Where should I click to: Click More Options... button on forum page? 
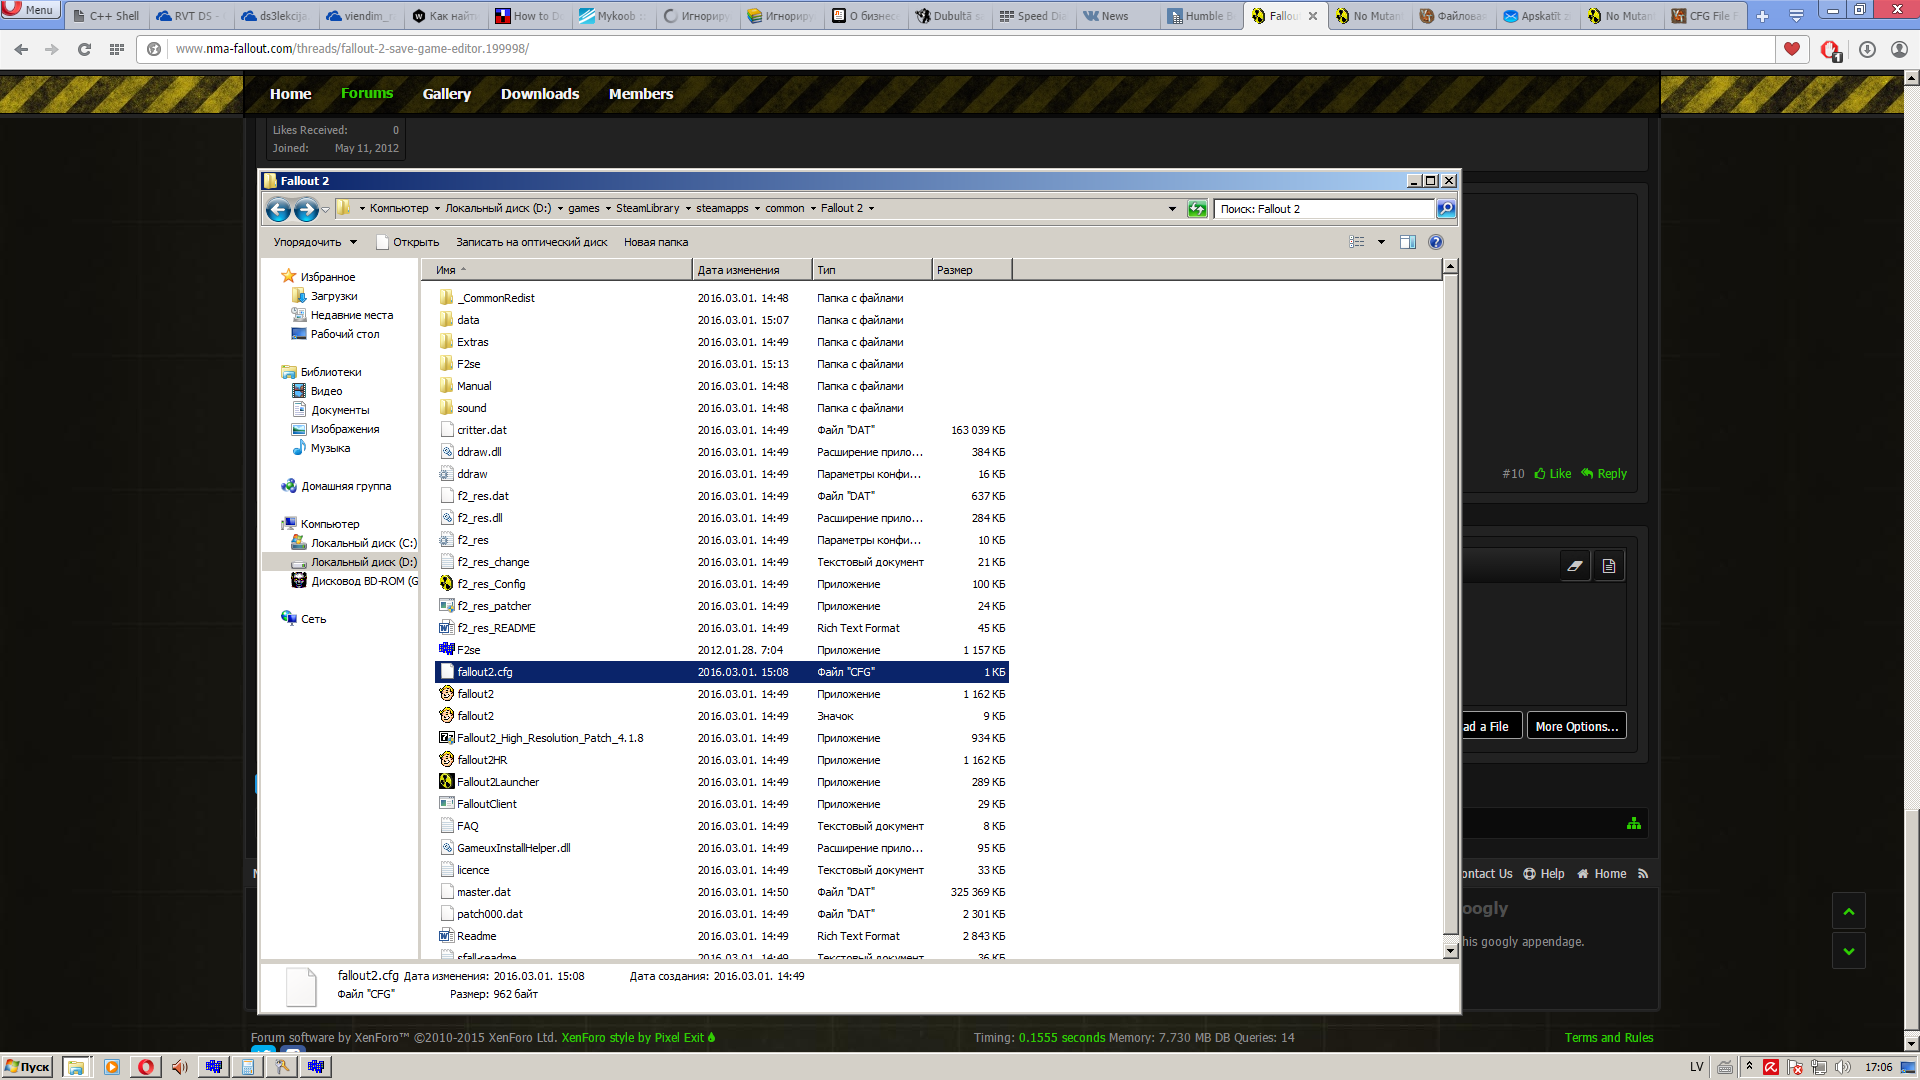pyautogui.click(x=1577, y=726)
